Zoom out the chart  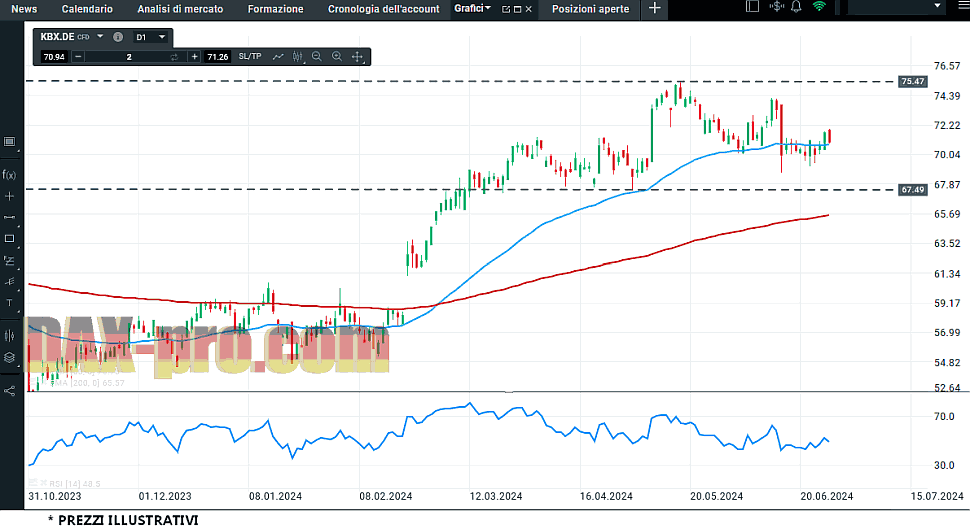click(x=317, y=56)
